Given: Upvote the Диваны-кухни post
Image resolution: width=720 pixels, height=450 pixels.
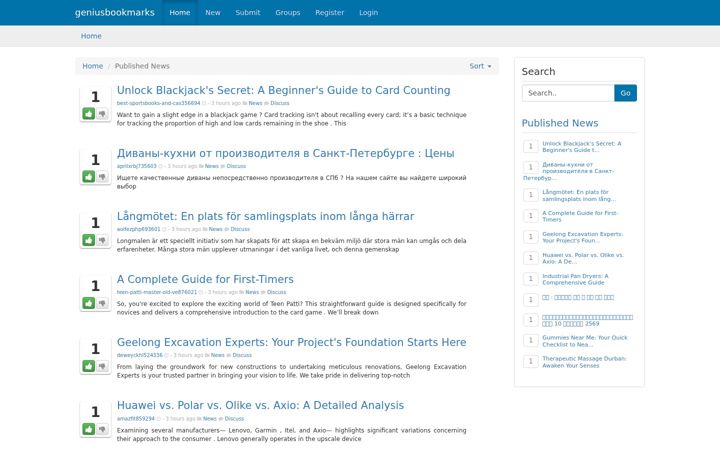Looking at the screenshot, I should point(89,176).
